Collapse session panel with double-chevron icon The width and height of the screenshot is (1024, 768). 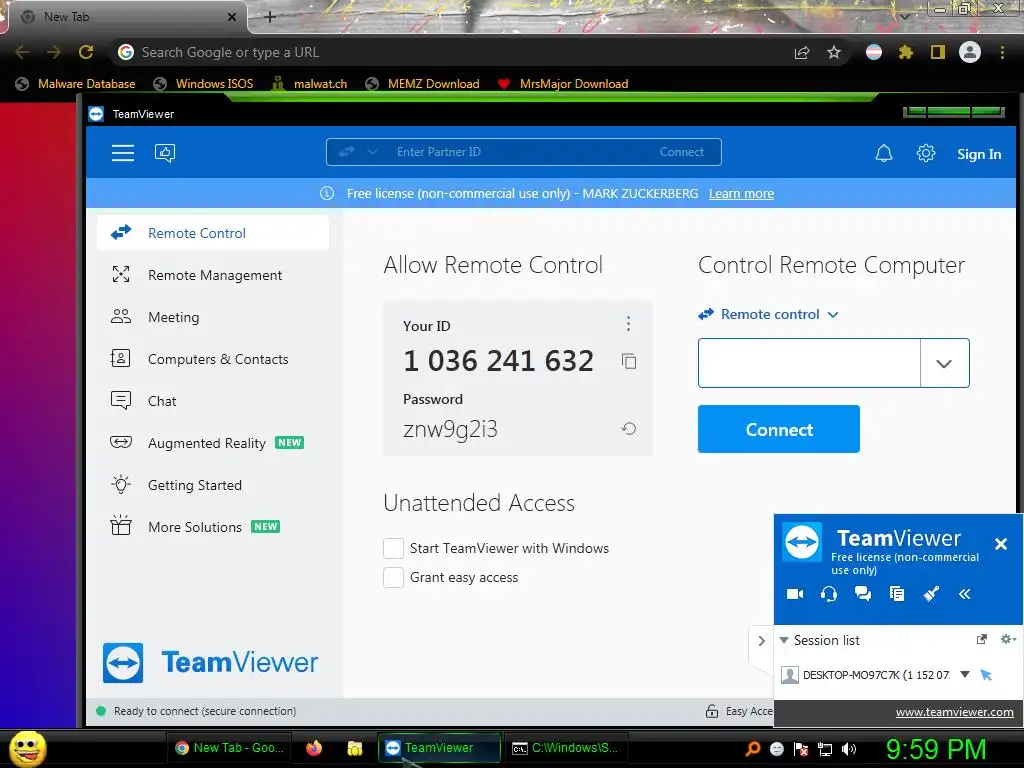click(965, 594)
